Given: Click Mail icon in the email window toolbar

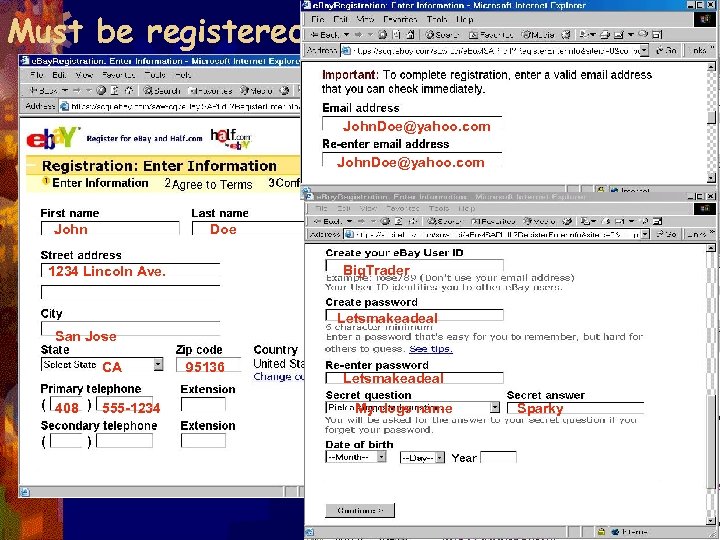Looking at the screenshot, I should (x=584, y=35).
